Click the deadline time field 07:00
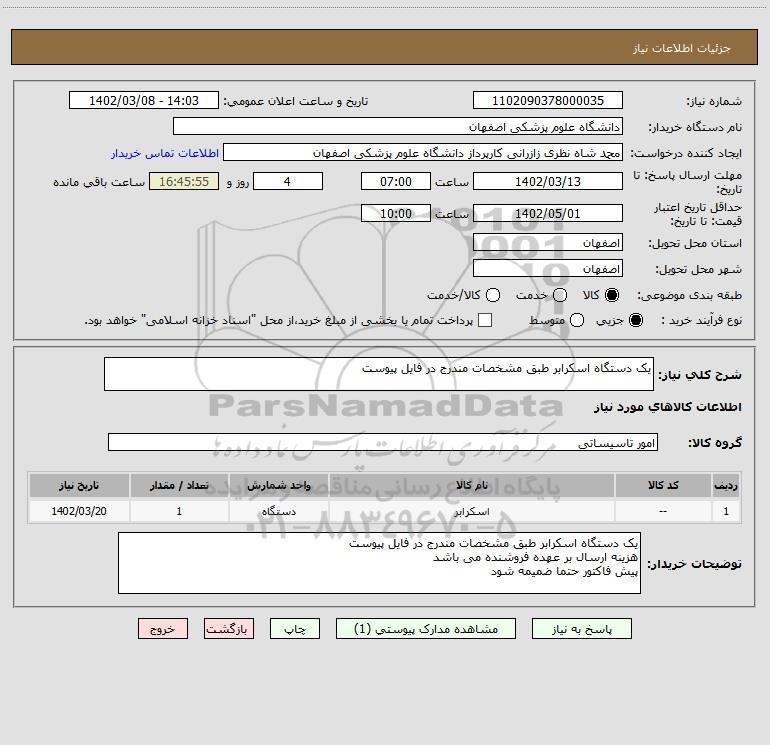Screen dimensions: 770x745 [x=396, y=182]
